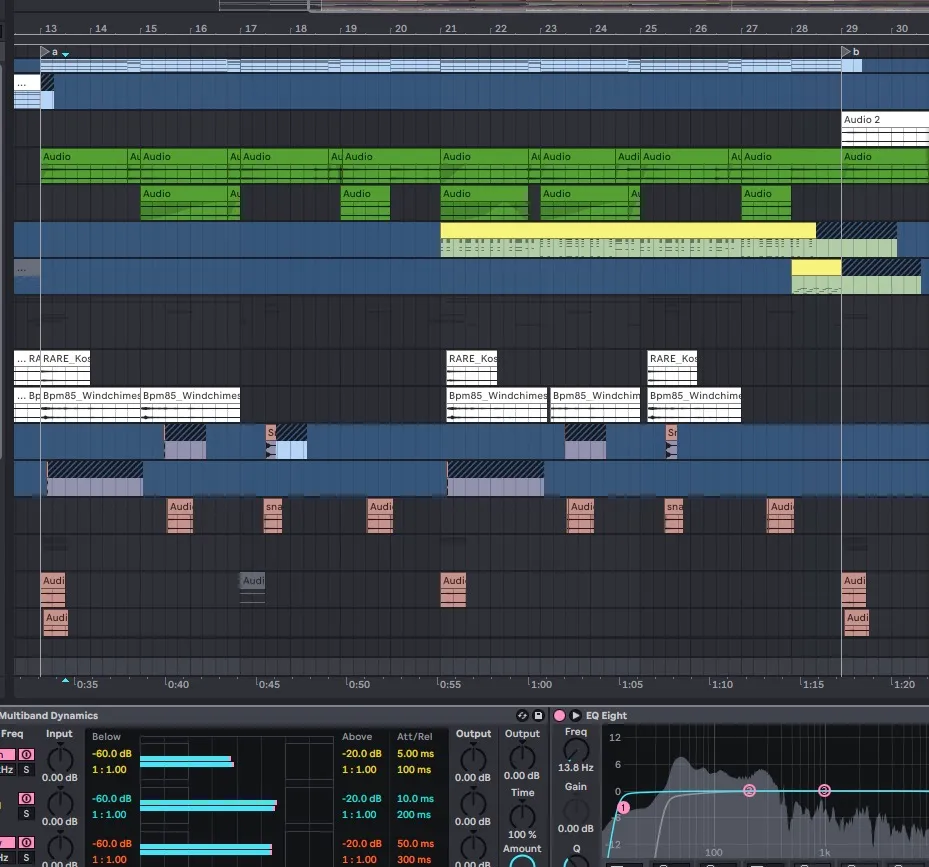The width and height of the screenshot is (929, 867).
Task: Click the 5.00 ms attack time value
Action: (x=414, y=754)
